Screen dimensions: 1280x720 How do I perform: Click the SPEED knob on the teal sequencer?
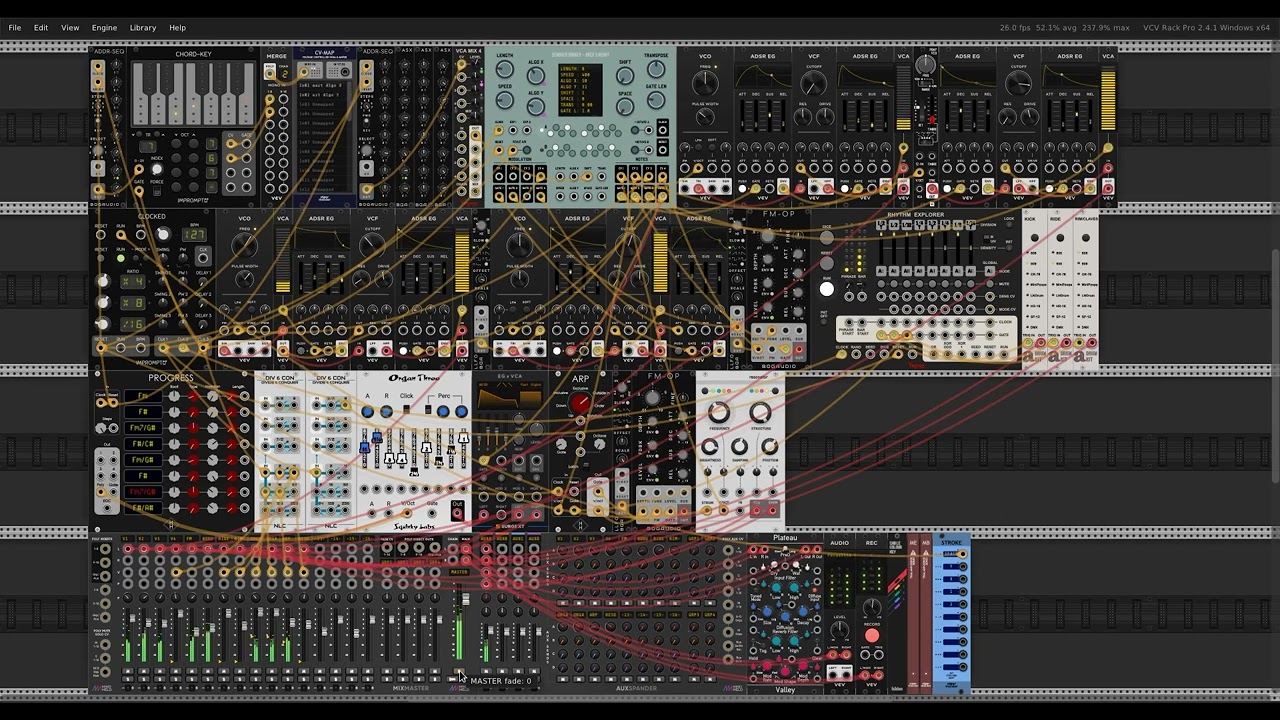[x=505, y=100]
